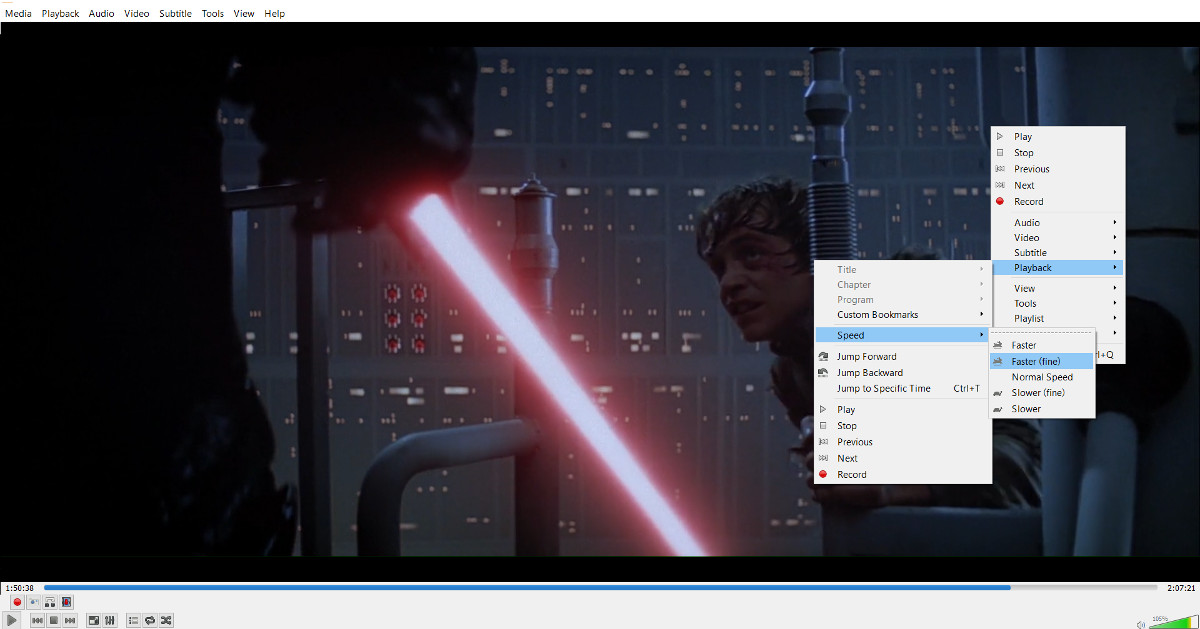Image resolution: width=1200 pixels, height=629 pixels.
Task: Expand View submenu in the context menu
Action: click(x=1058, y=288)
